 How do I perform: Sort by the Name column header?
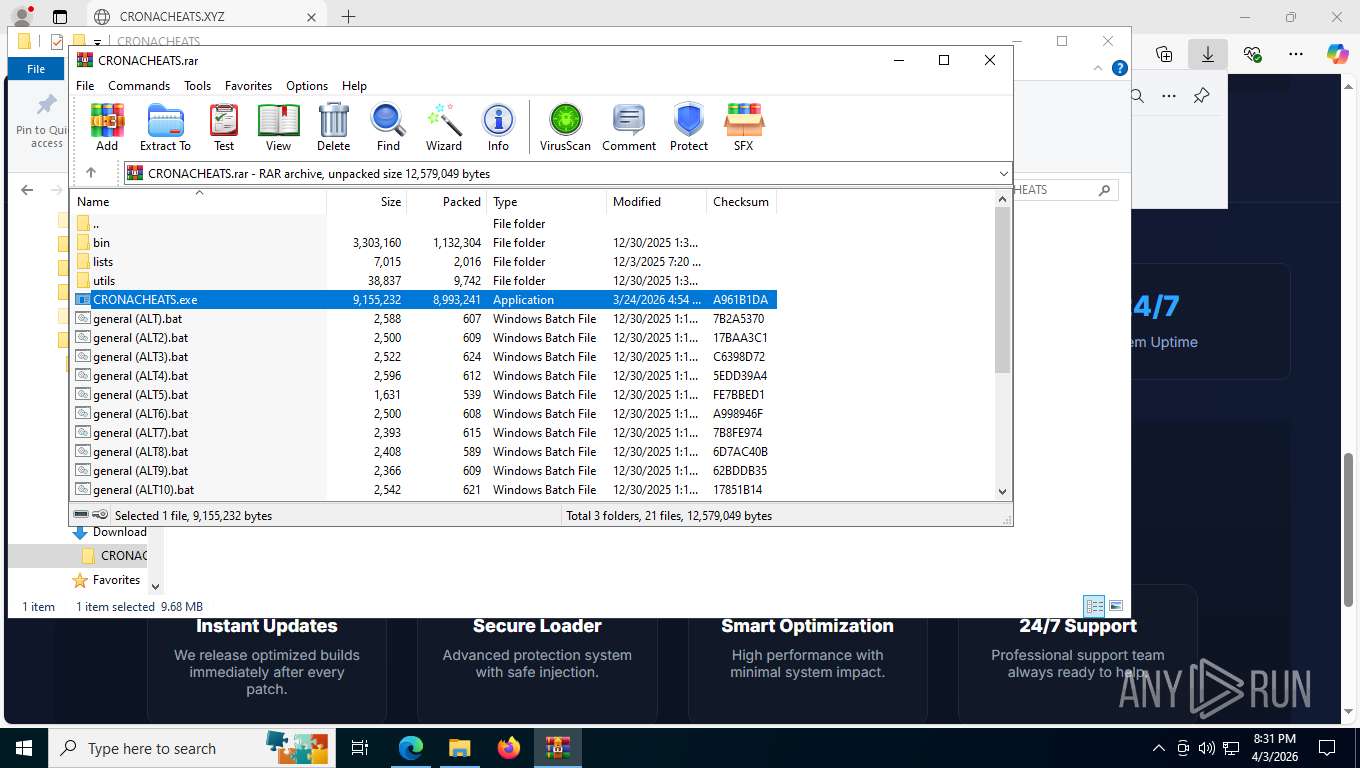click(x=198, y=201)
